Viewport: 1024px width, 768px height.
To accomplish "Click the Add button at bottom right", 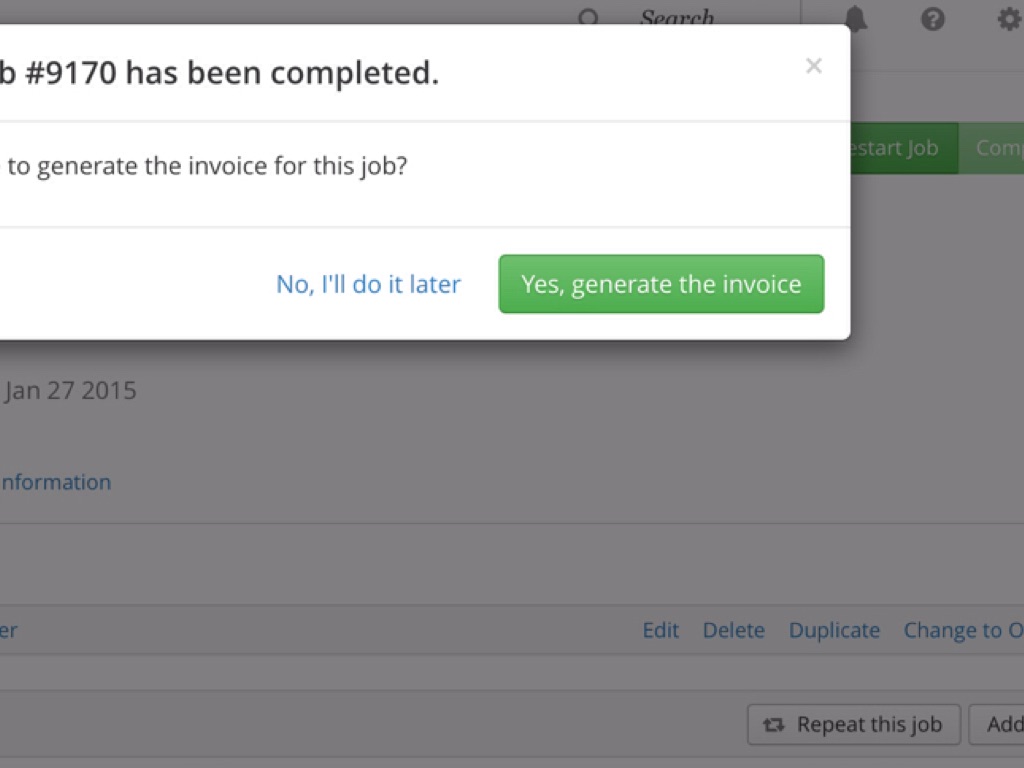I will pos(1000,725).
